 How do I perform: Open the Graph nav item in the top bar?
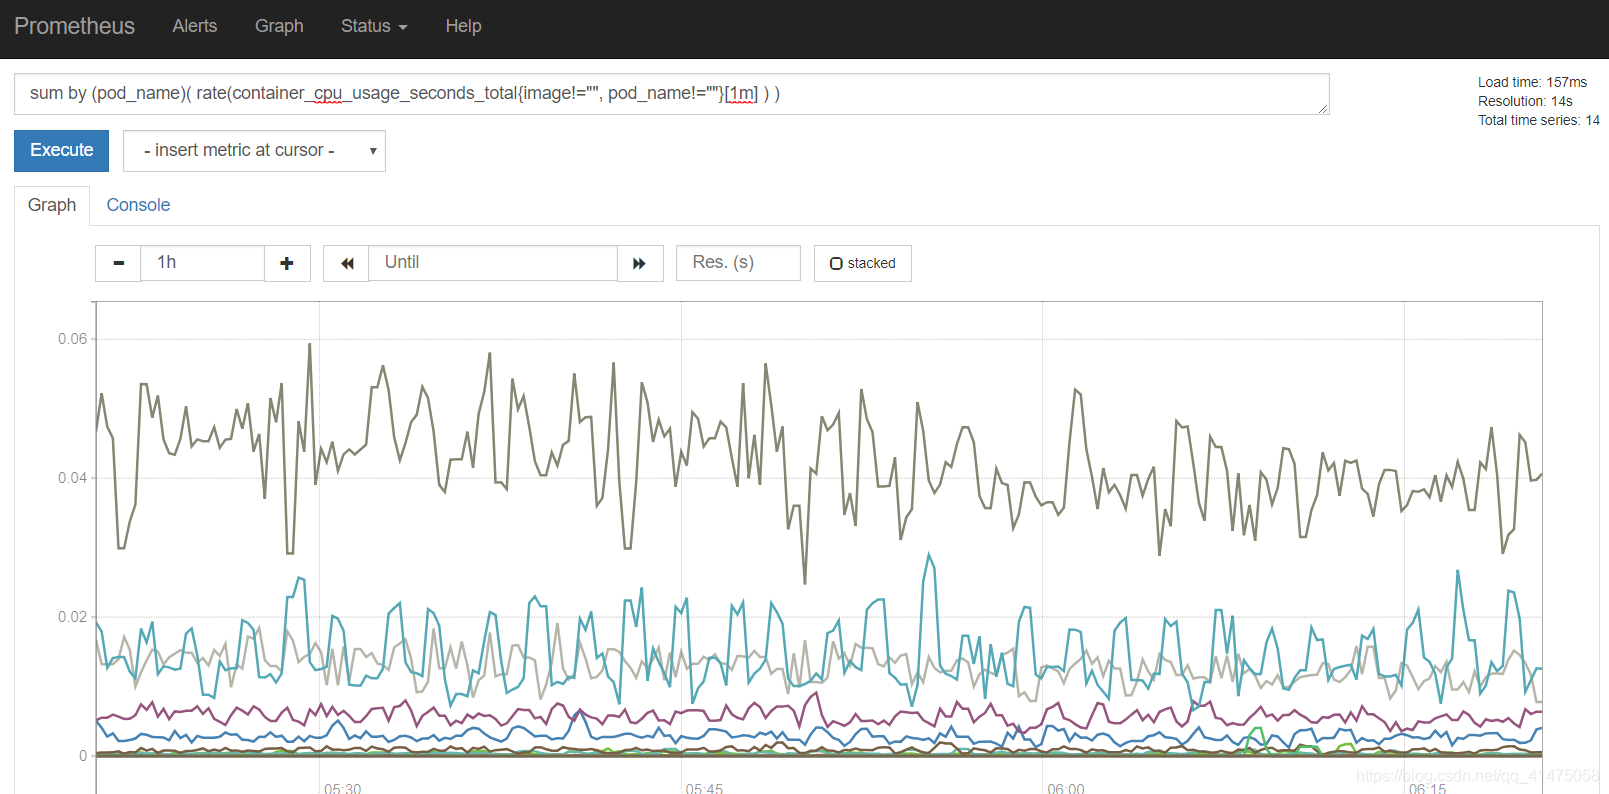279,26
